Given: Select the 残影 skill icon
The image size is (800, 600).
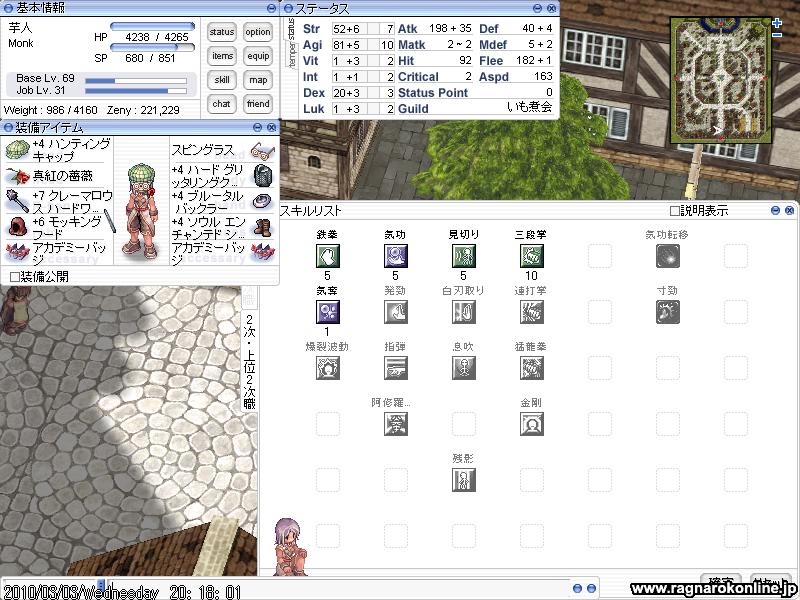Looking at the screenshot, I should coord(464,480).
